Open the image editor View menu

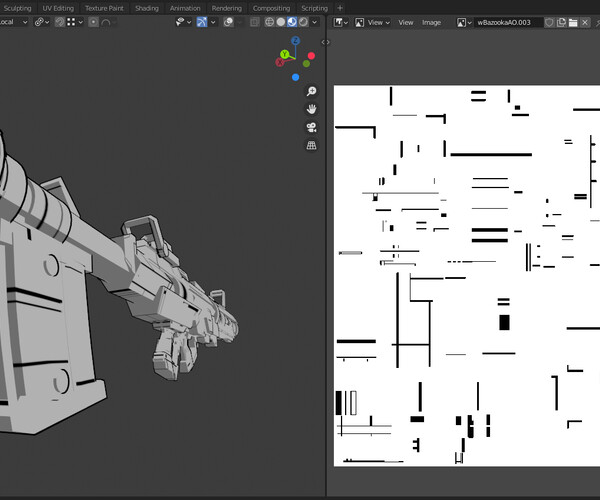coord(406,23)
